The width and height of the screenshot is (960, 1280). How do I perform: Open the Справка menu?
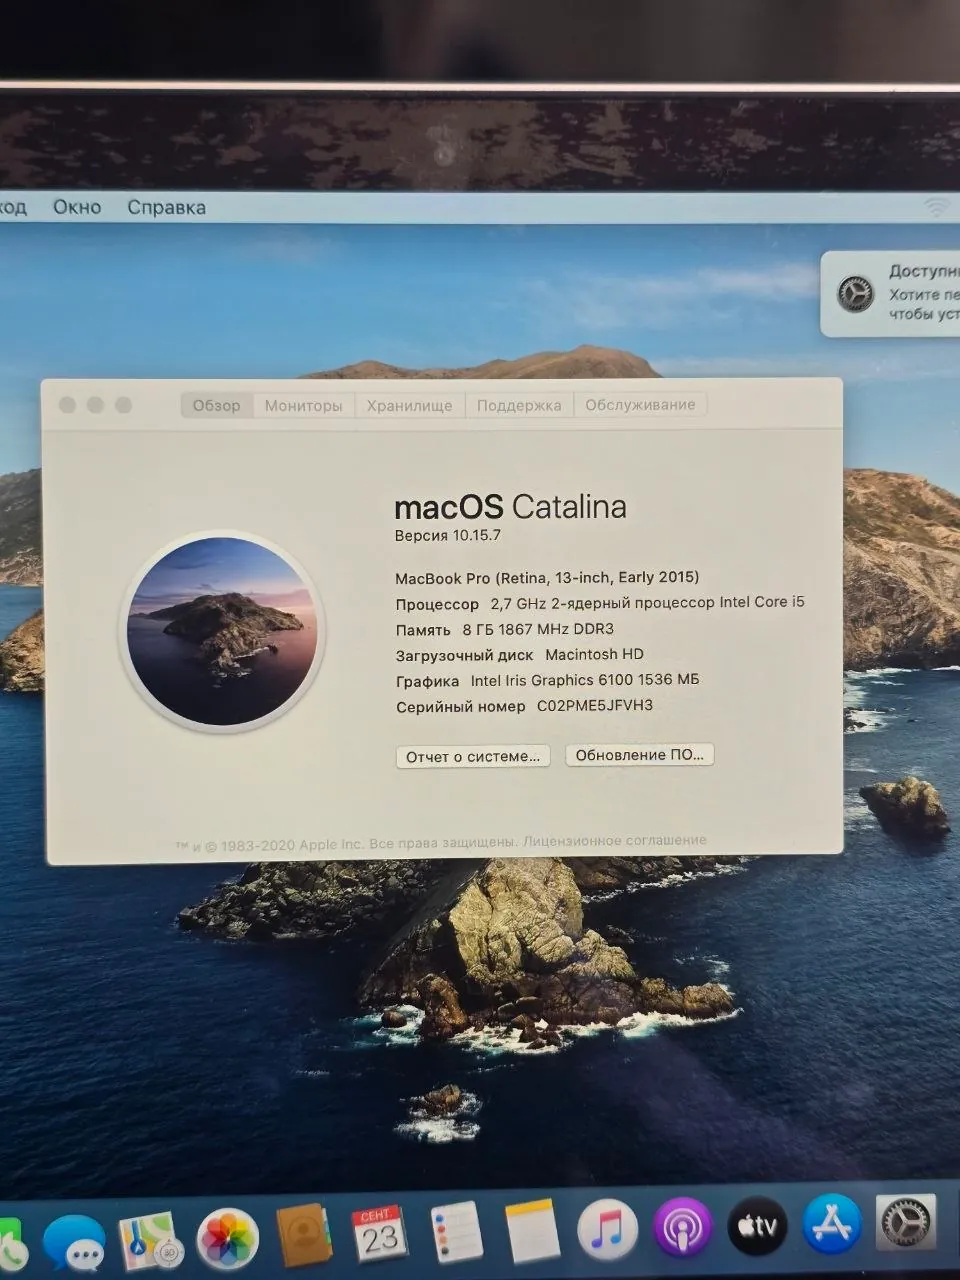[166, 207]
